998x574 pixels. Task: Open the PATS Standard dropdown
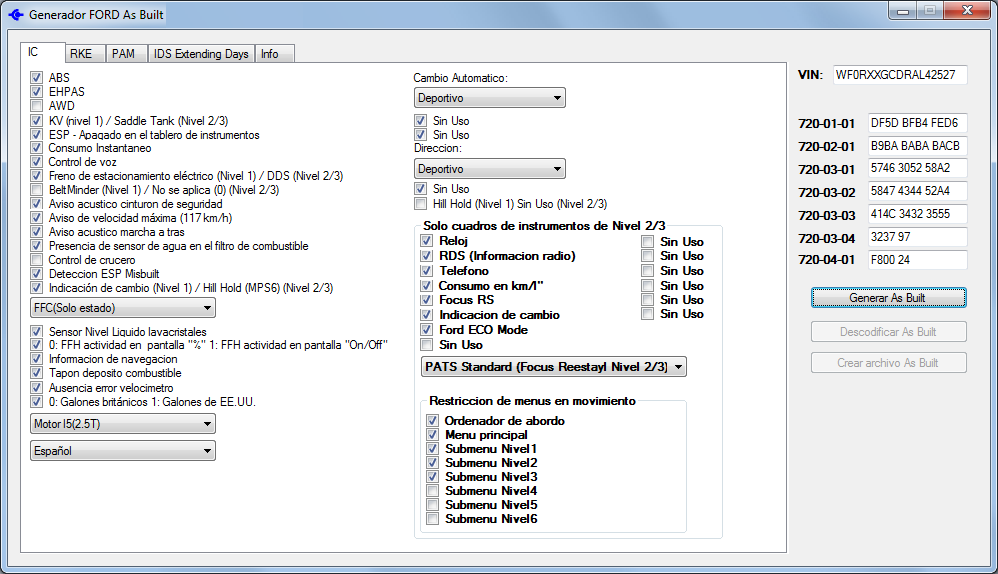click(553, 367)
